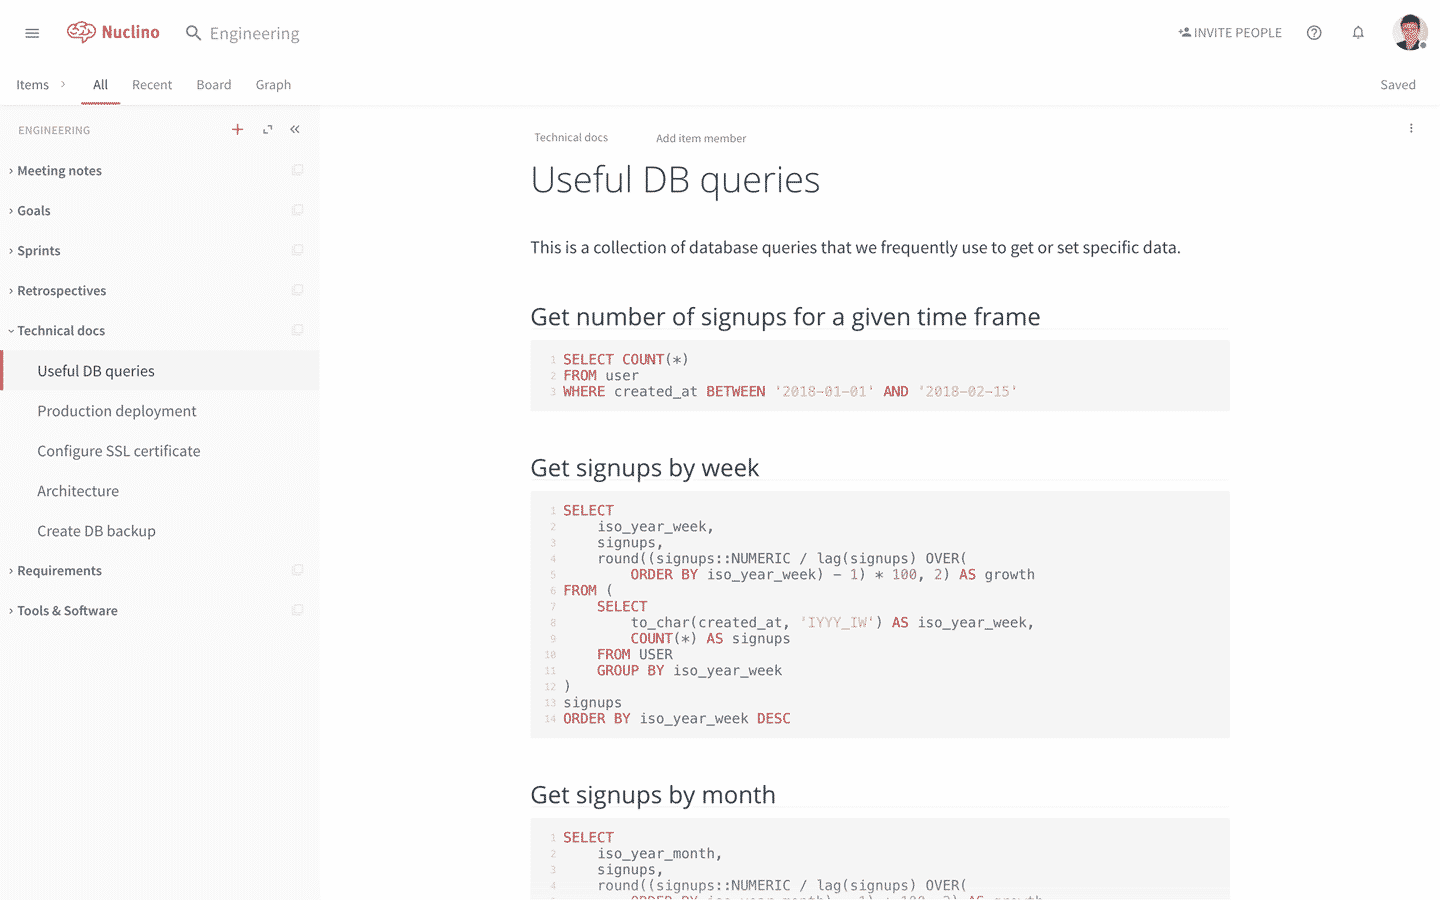The height and width of the screenshot is (900, 1440).
Task: Expand the Meeting notes collection
Action: coord(11,171)
